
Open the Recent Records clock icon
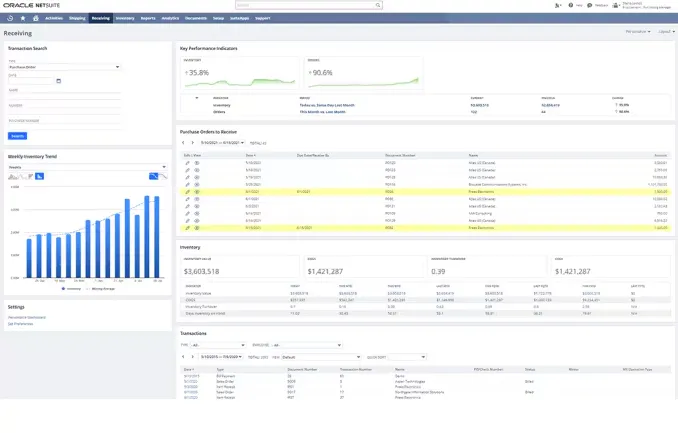tap(9, 17)
